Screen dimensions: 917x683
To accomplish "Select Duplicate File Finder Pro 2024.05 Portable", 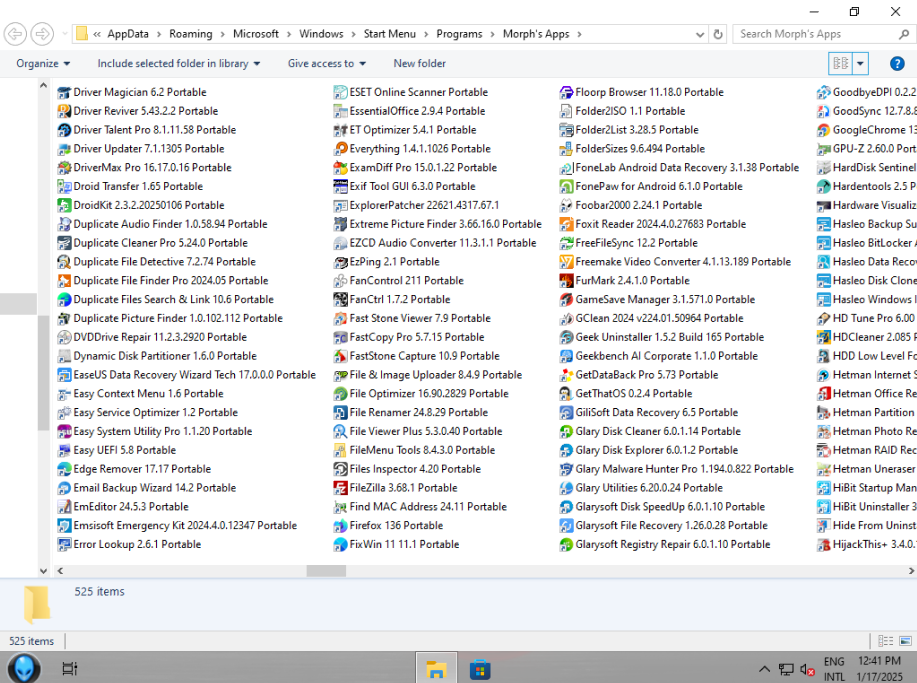I will [x=163, y=281].
